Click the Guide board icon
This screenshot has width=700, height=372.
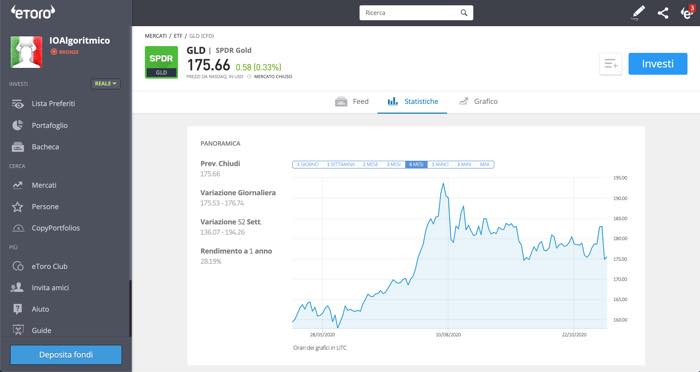(17, 330)
